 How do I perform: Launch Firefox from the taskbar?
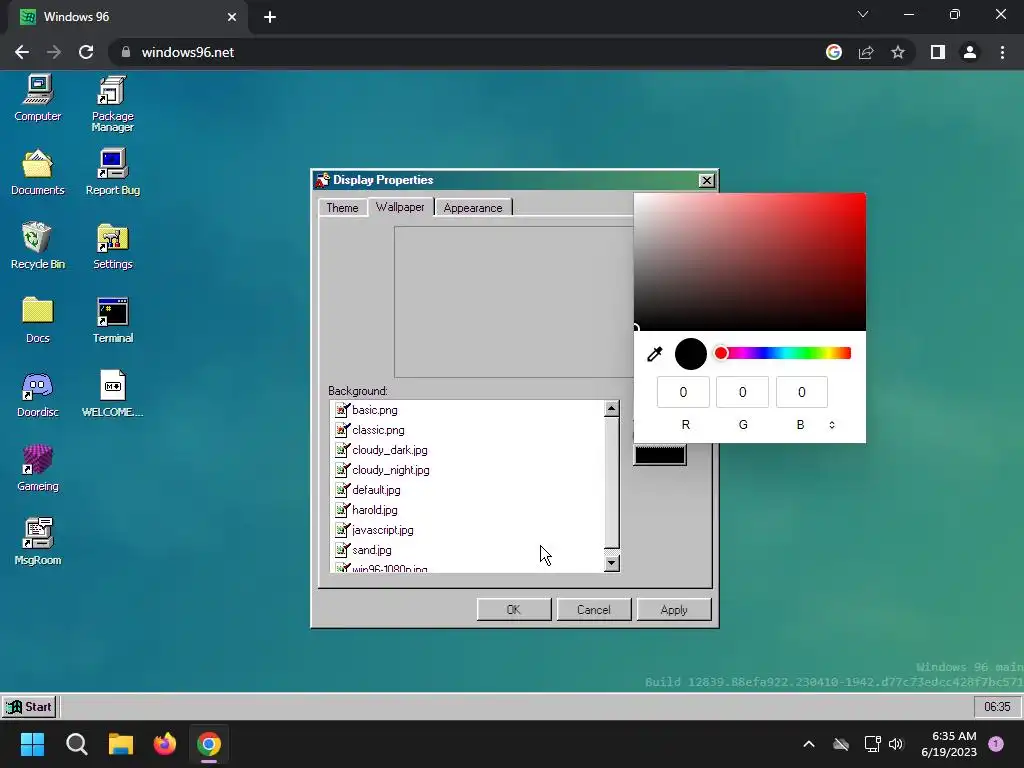[x=165, y=744]
